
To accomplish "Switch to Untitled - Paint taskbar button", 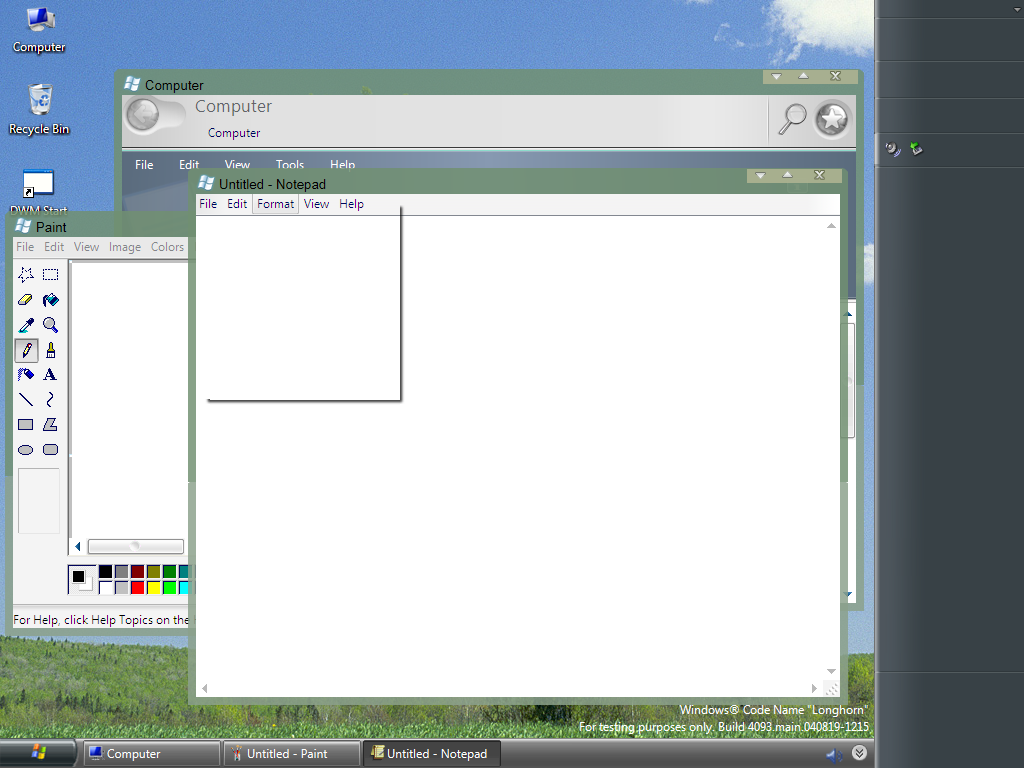I will click(291, 754).
